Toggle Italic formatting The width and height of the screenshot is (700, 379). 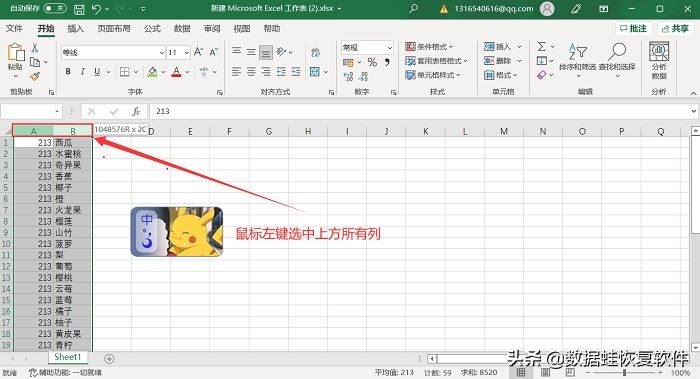pos(83,71)
